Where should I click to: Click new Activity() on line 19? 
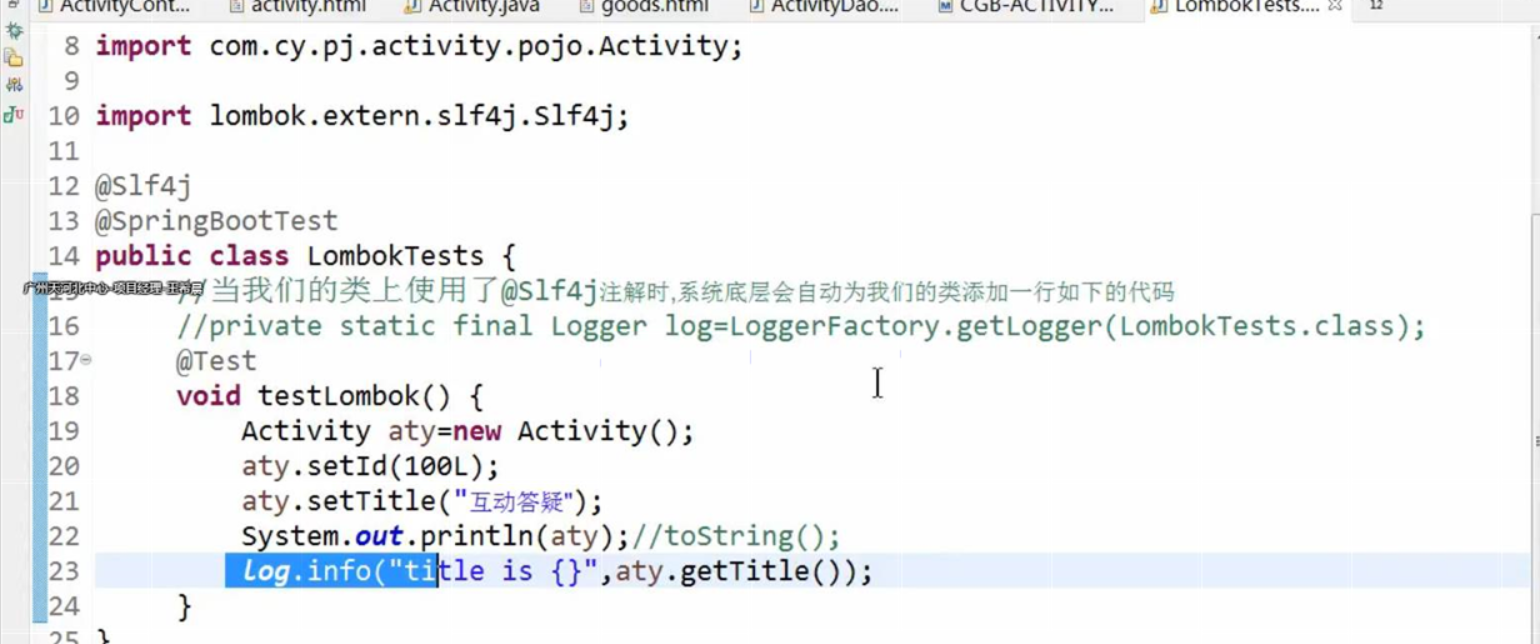click(573, 431)
